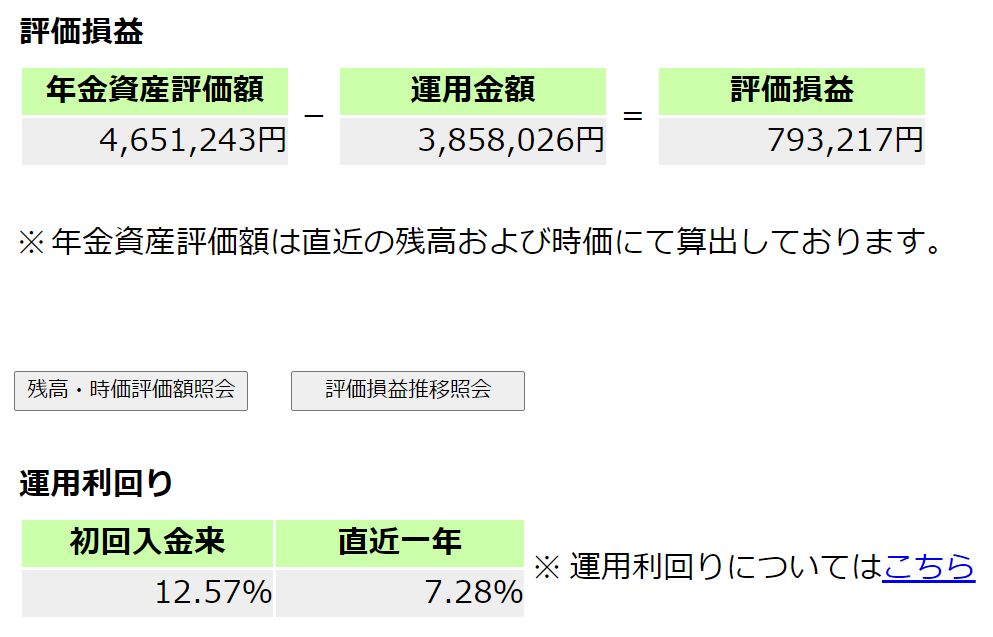The image size is (993, 637).
Task: Select the 年金資産評価額 table header cell
Action: [x=155, y=91]
